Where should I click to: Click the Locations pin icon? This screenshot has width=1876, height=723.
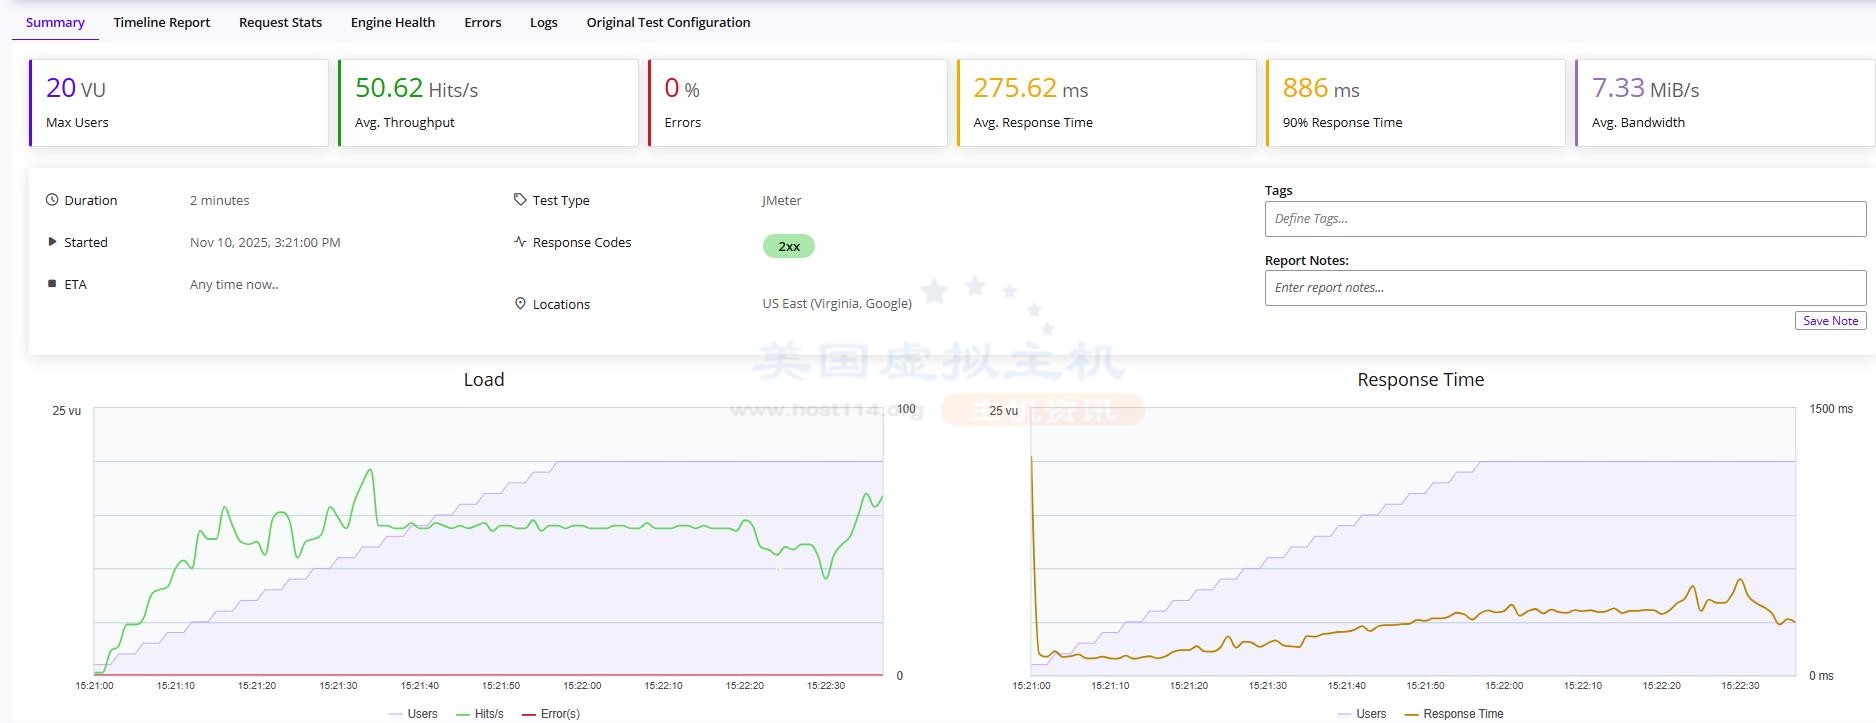click(520, 304)
